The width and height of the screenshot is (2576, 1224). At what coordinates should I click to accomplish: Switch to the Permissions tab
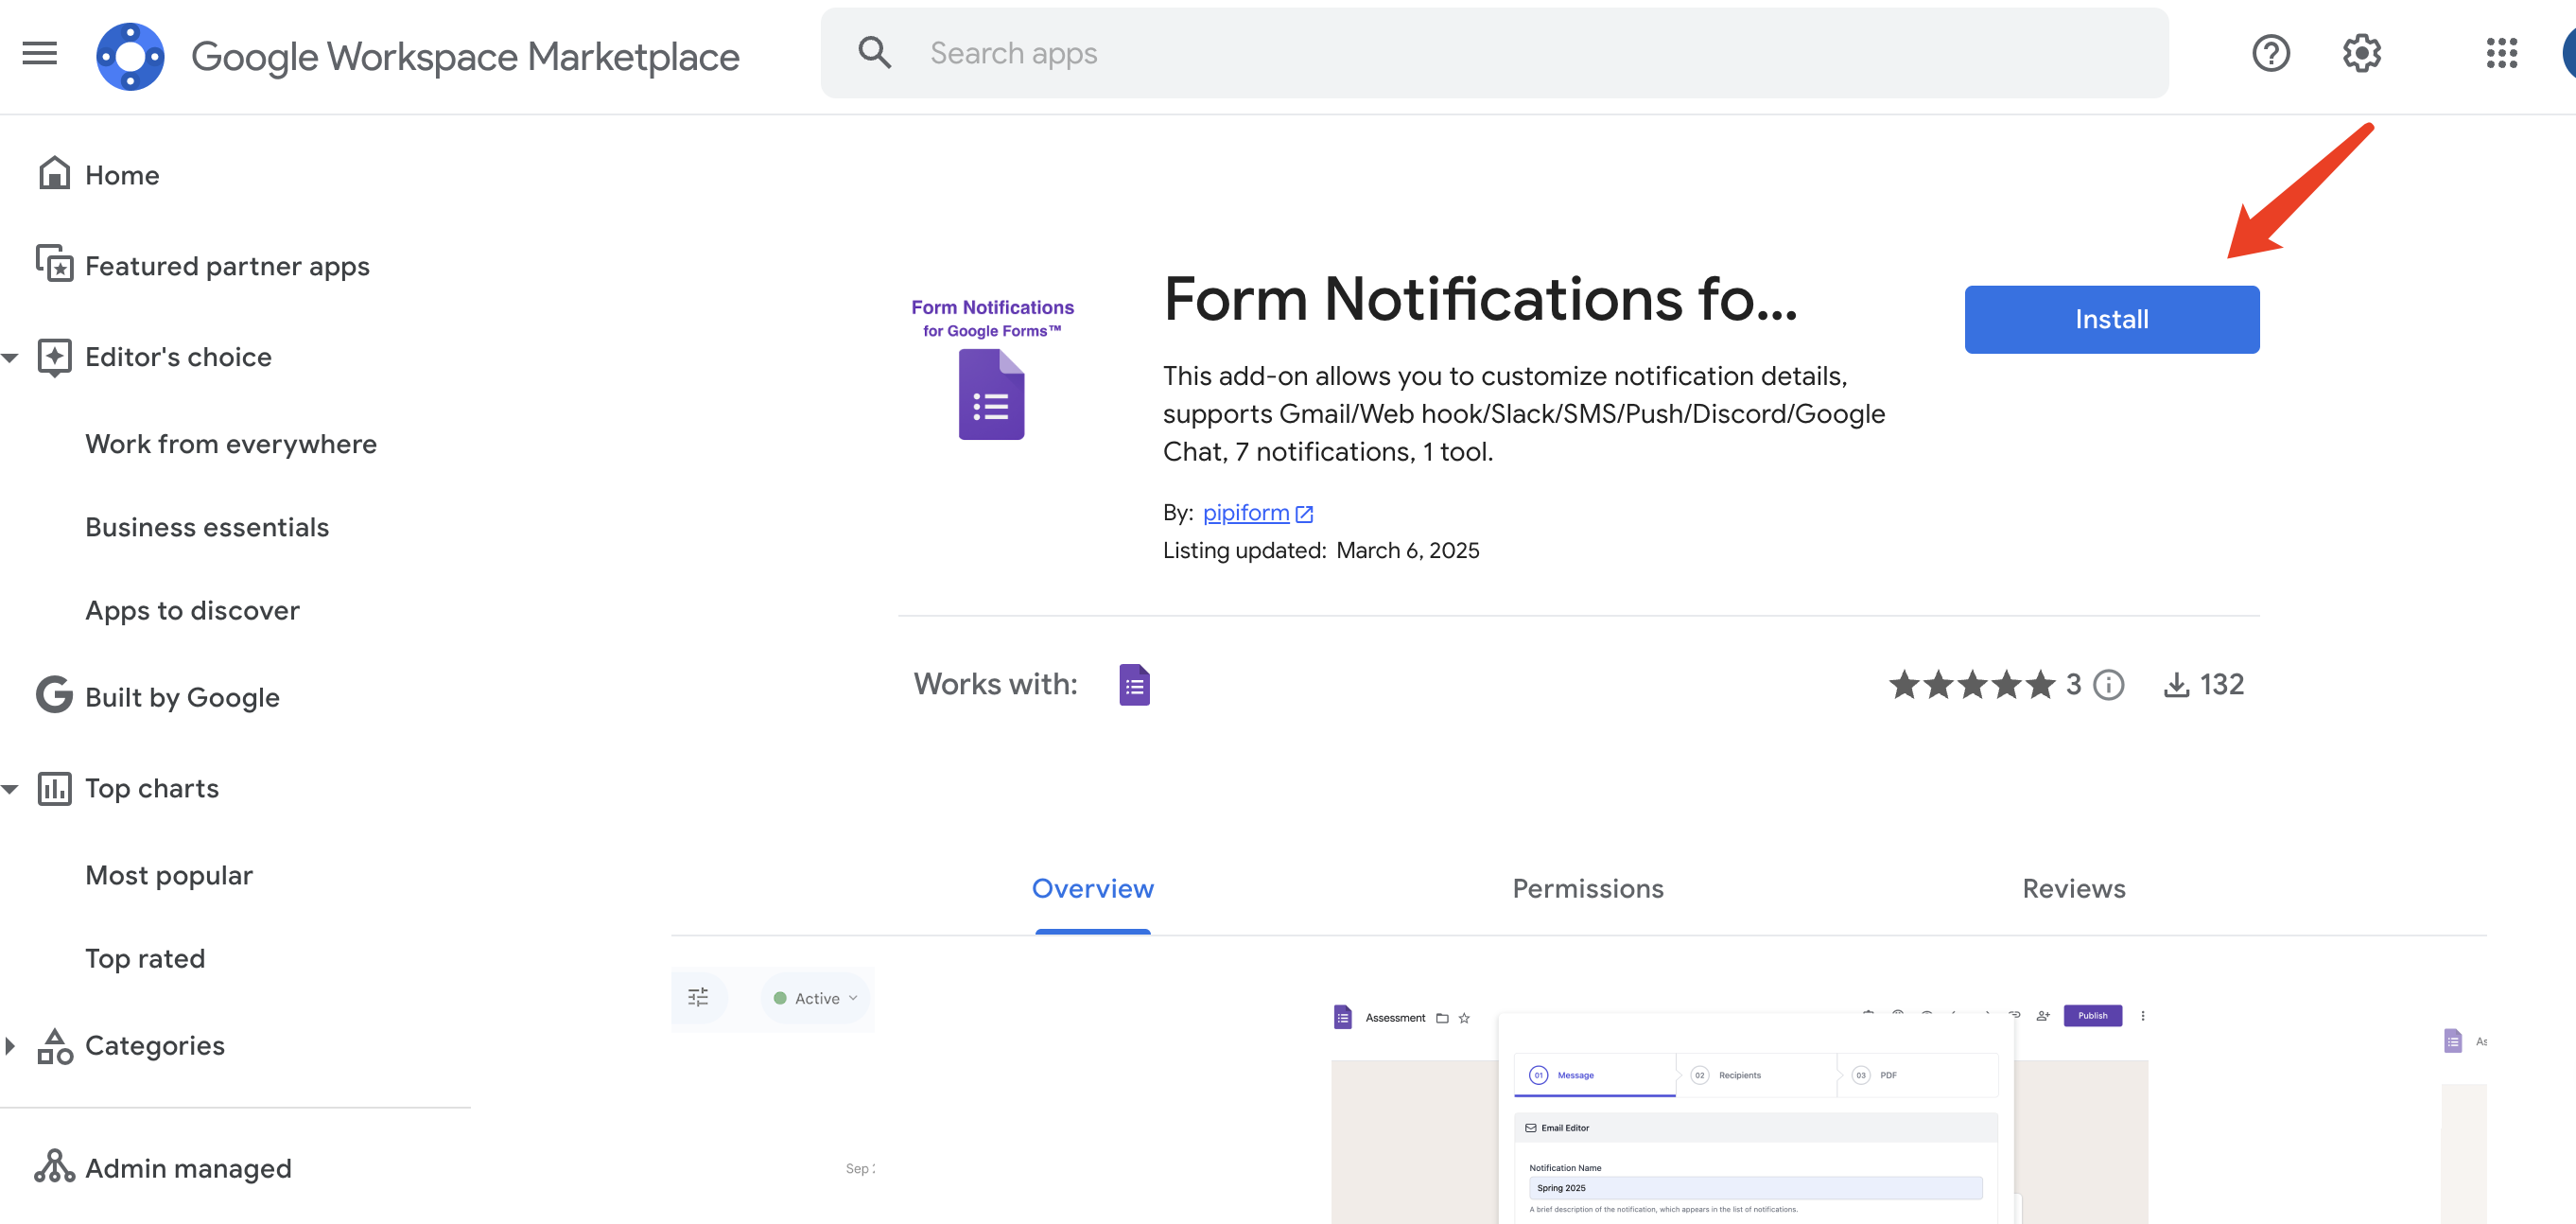click(1587, 888)
